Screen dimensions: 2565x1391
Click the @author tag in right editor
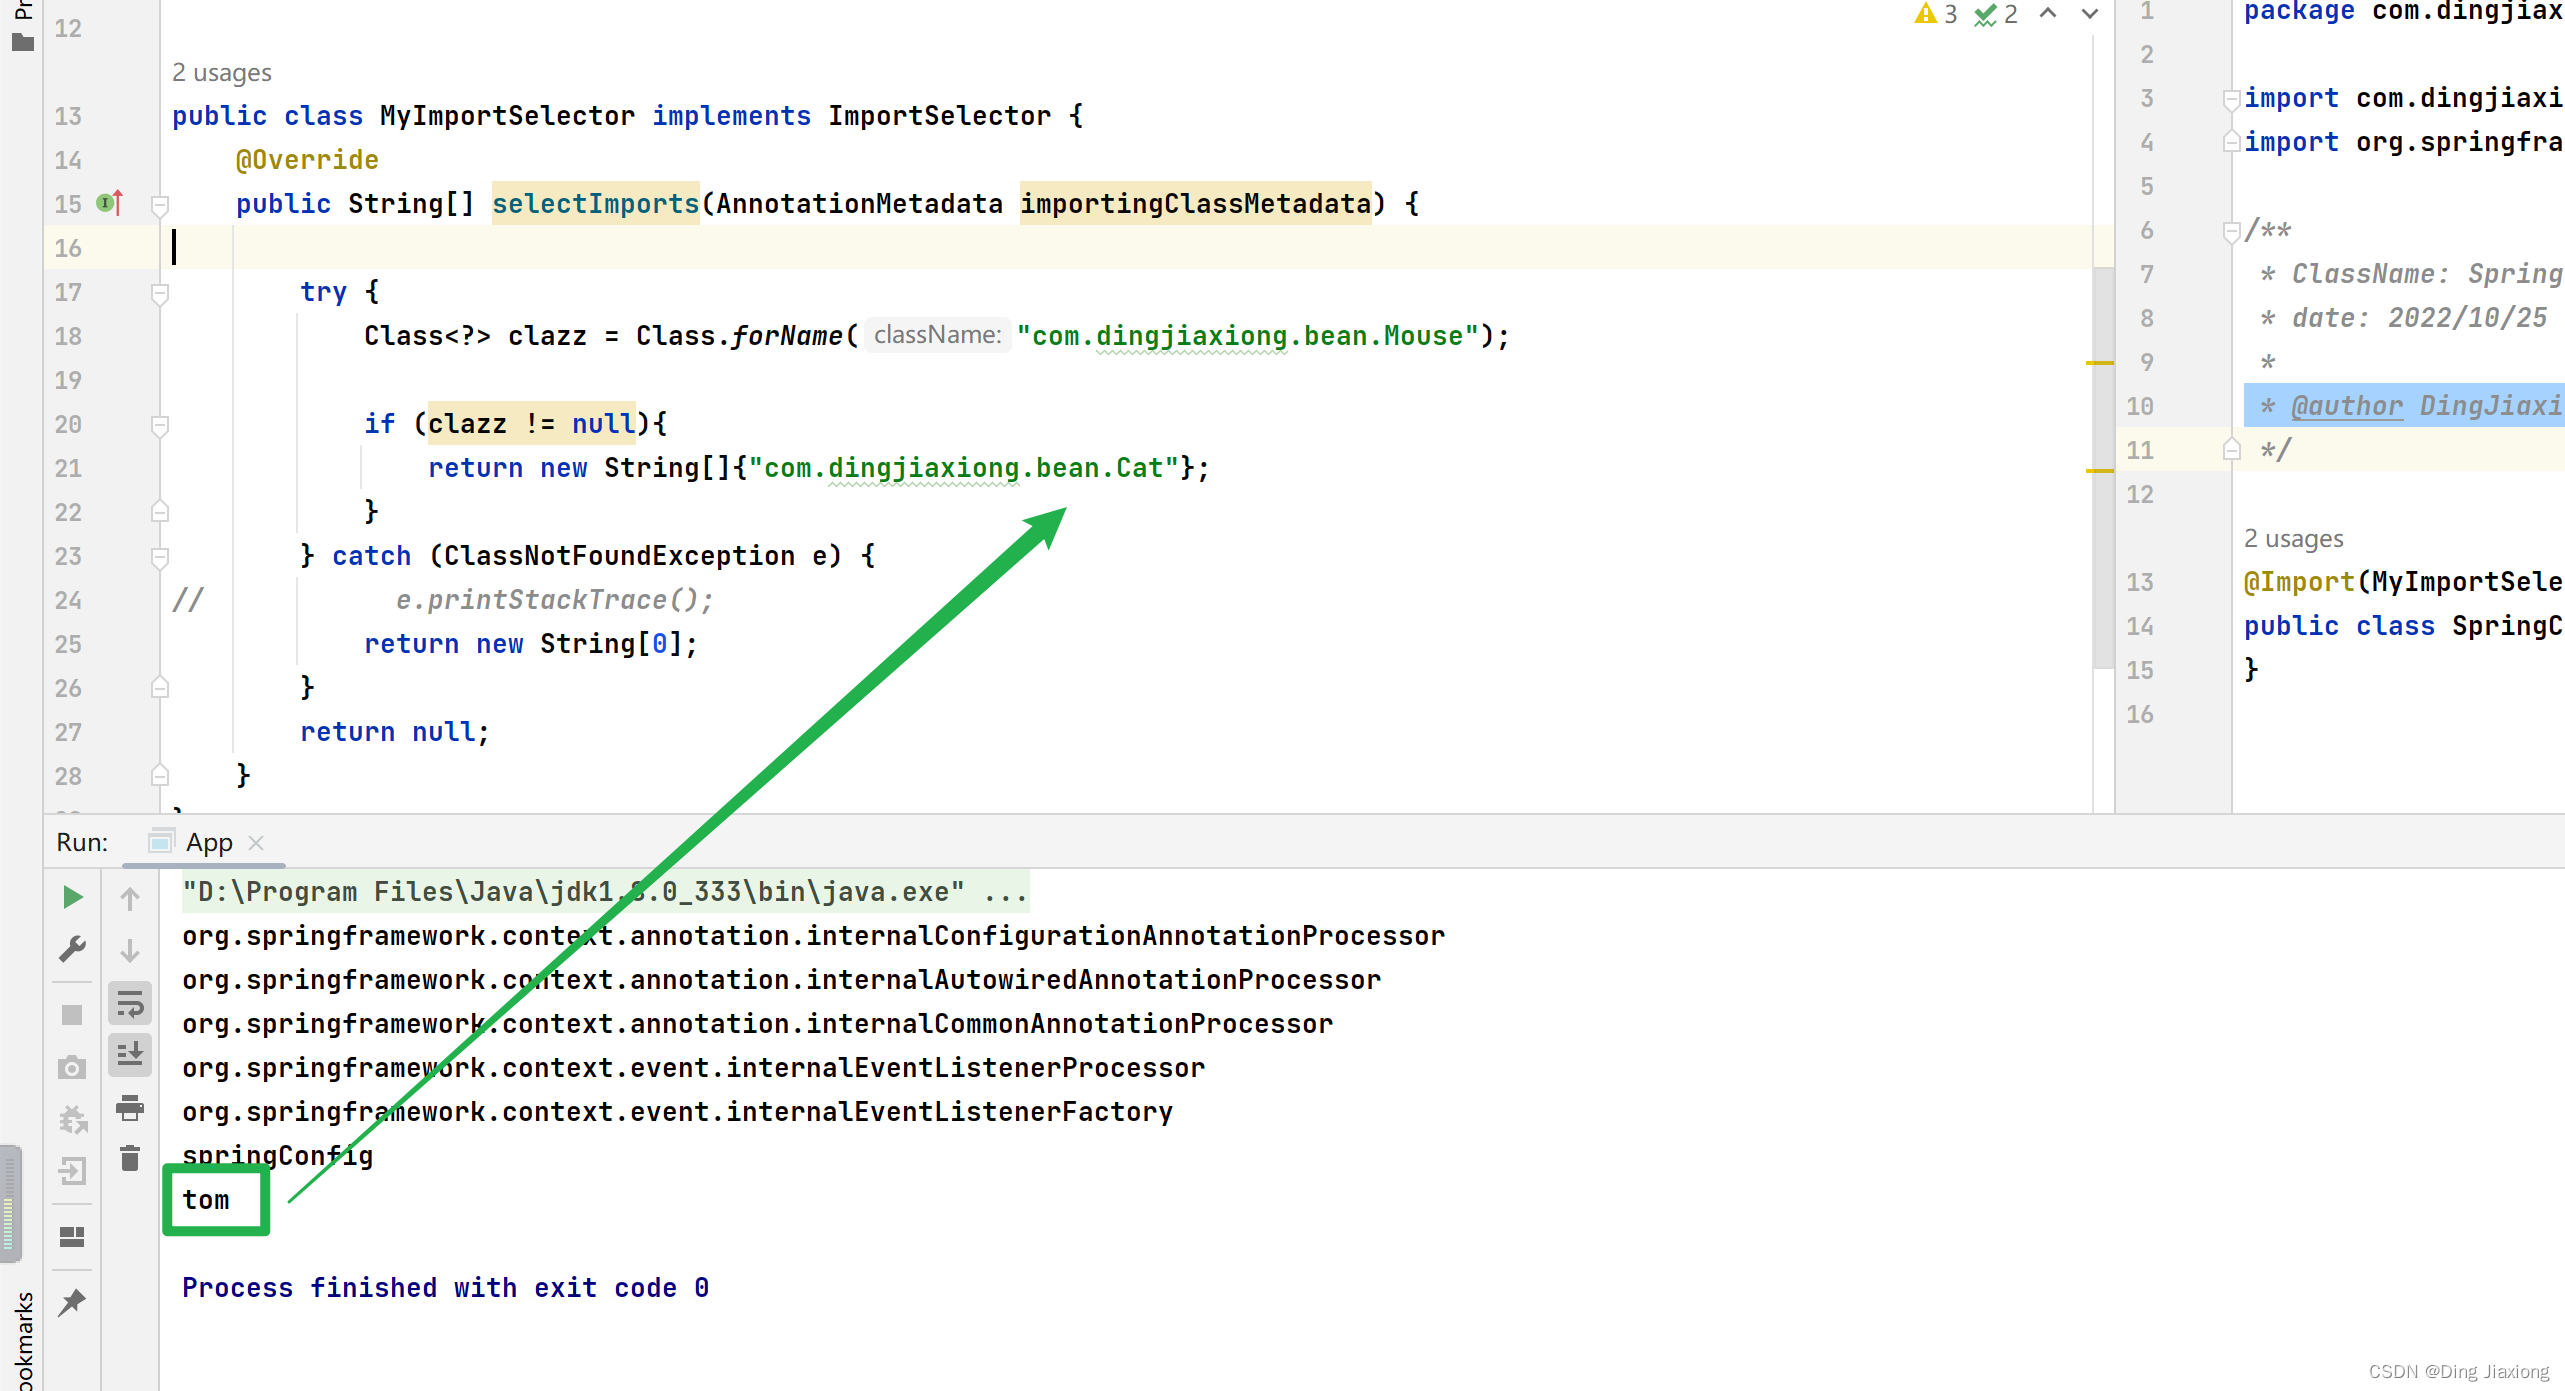tap(2346, 405)
